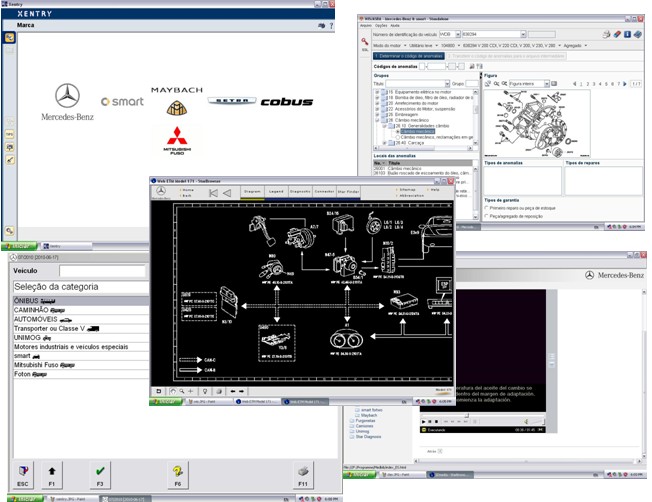The height and width of the screenshot is (502, 652).
Task: Open the Diagnostic tab in Web ETM
Action: (300, 192)
